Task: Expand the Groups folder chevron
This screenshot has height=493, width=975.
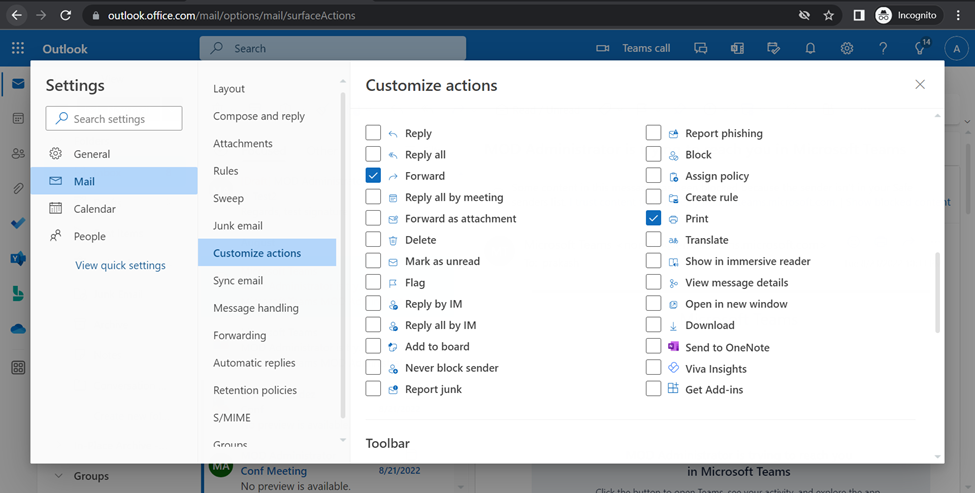Action: pyautogui.click(x=58, y=476)
